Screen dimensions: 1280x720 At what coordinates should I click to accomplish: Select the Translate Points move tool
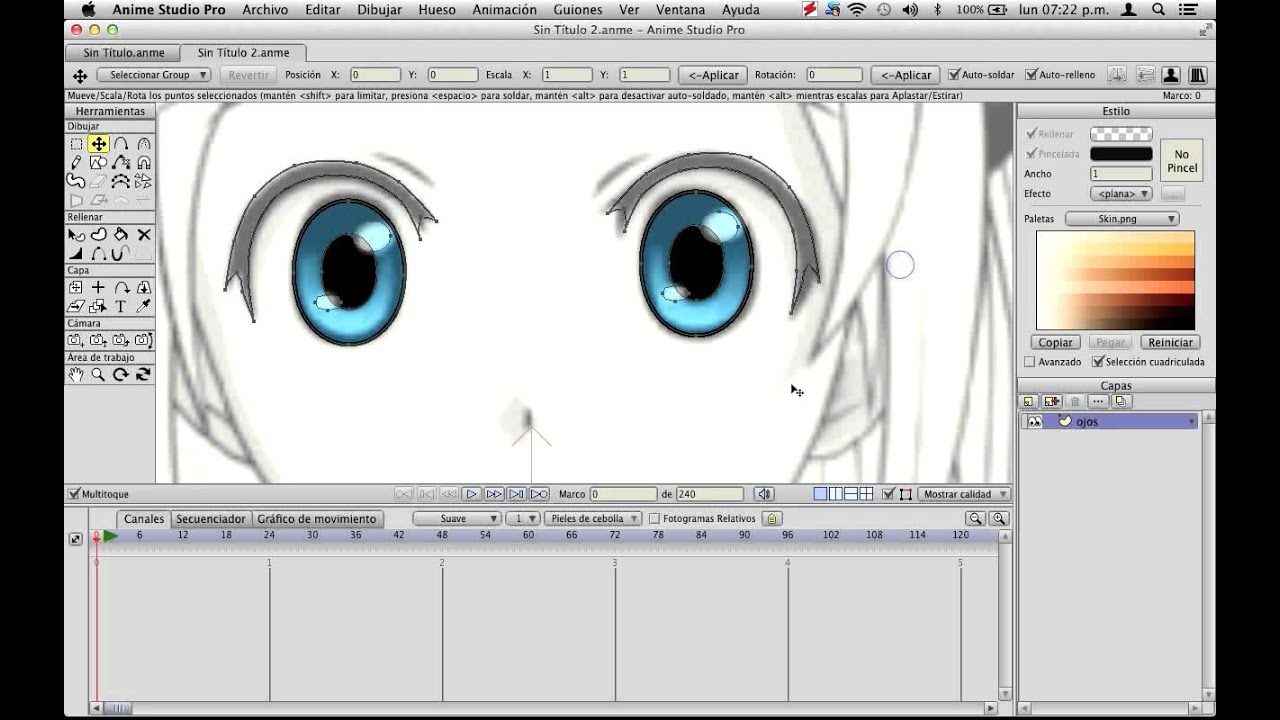[98, 144]
